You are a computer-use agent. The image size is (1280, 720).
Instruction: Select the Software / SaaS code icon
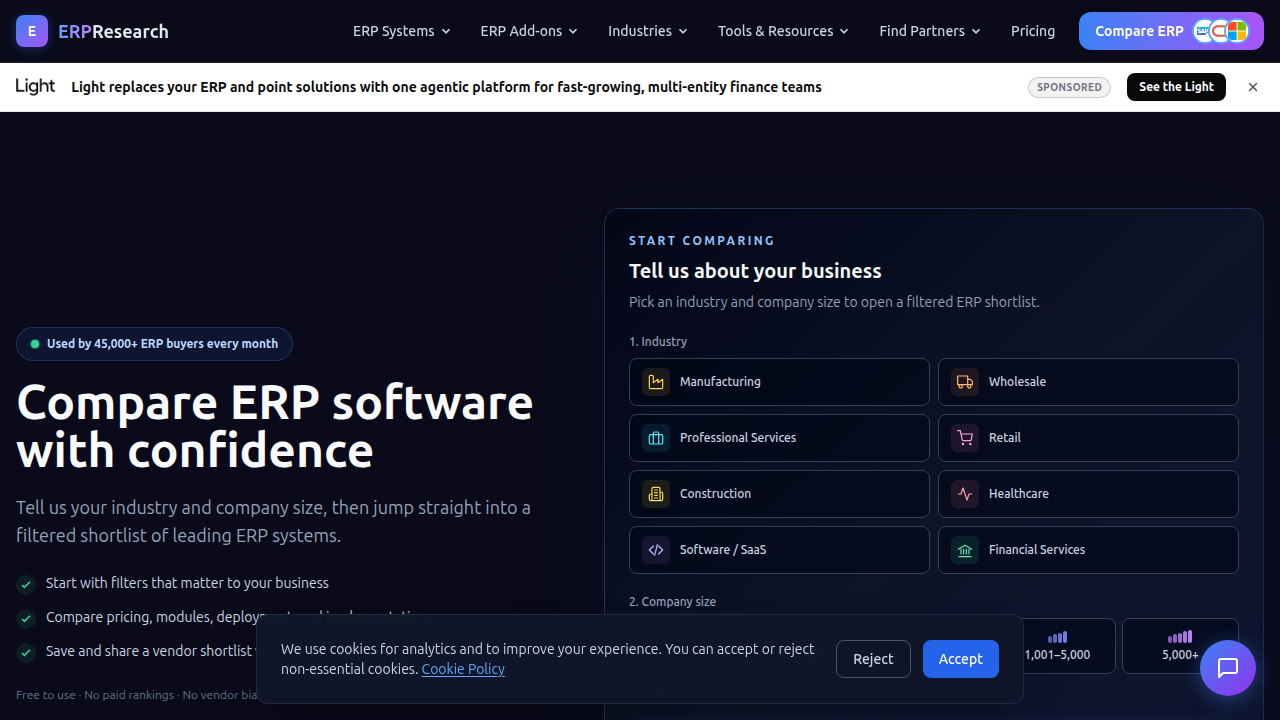pos(656,550)
